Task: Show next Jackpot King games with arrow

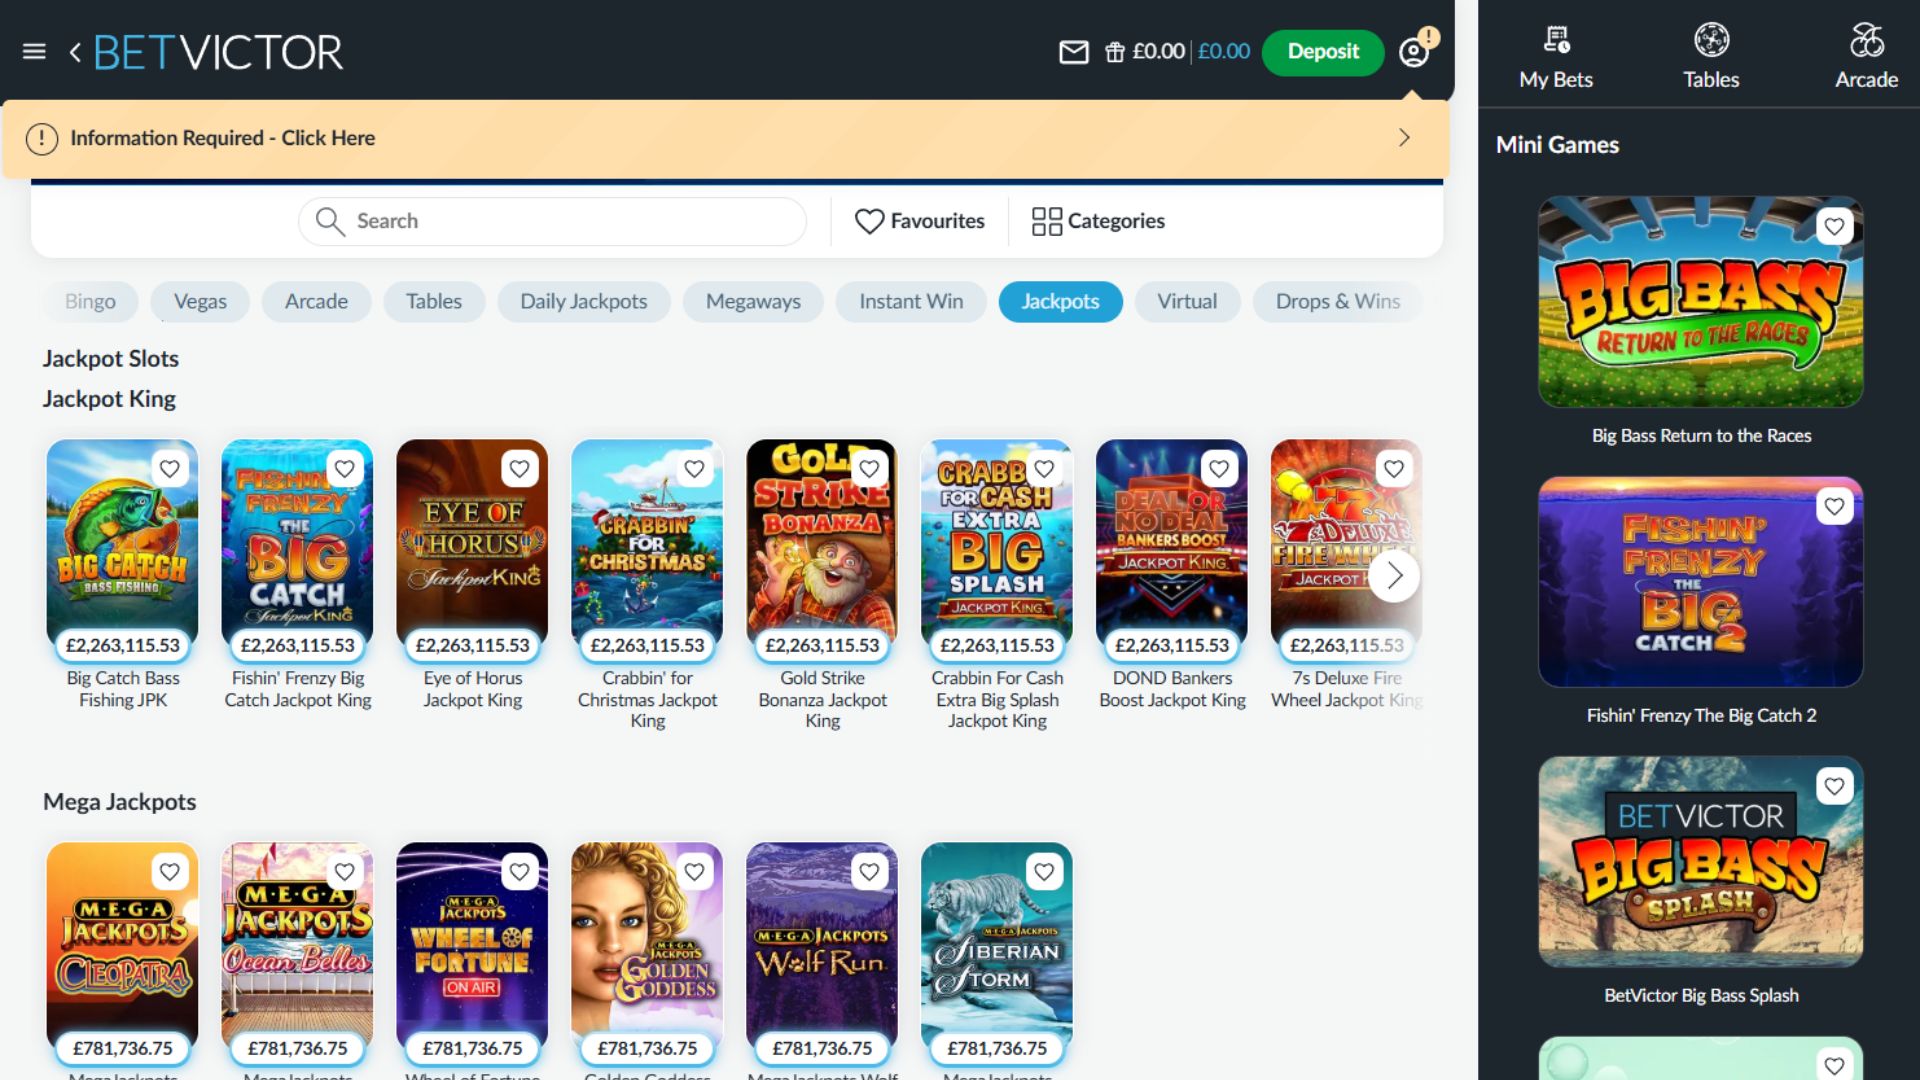Action: [x=1394, y=576]
